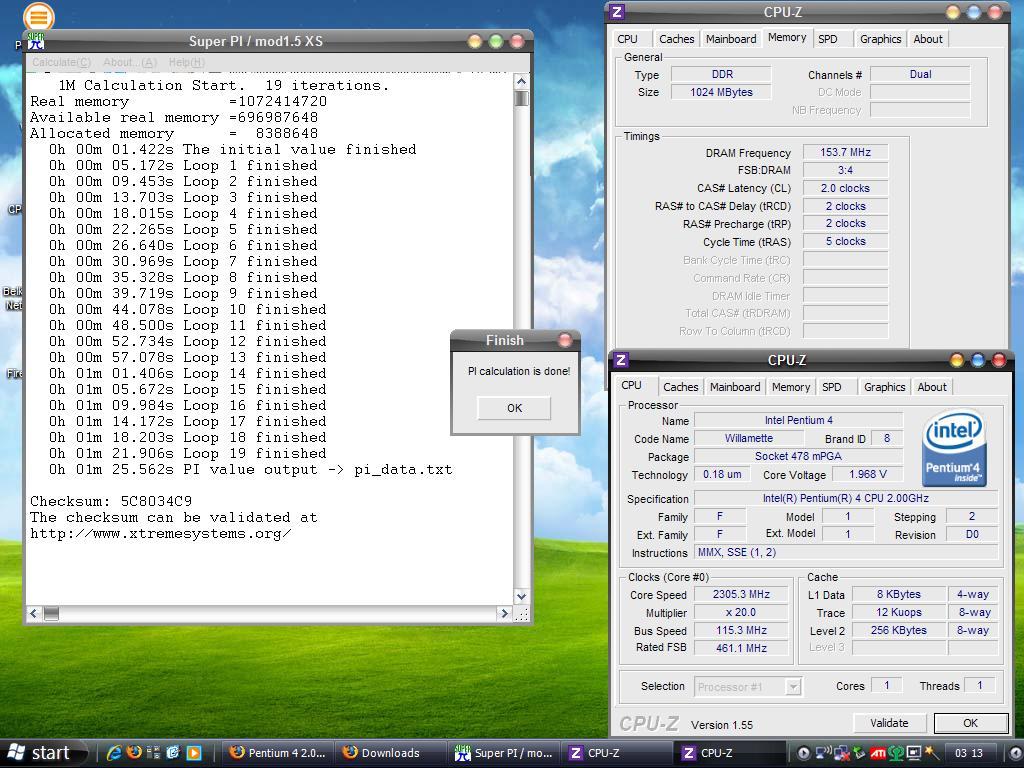1024x768 pixels.
Task: Switch to Downloads taskbar item
Action: pyautogui.click(x=391, y=753)
